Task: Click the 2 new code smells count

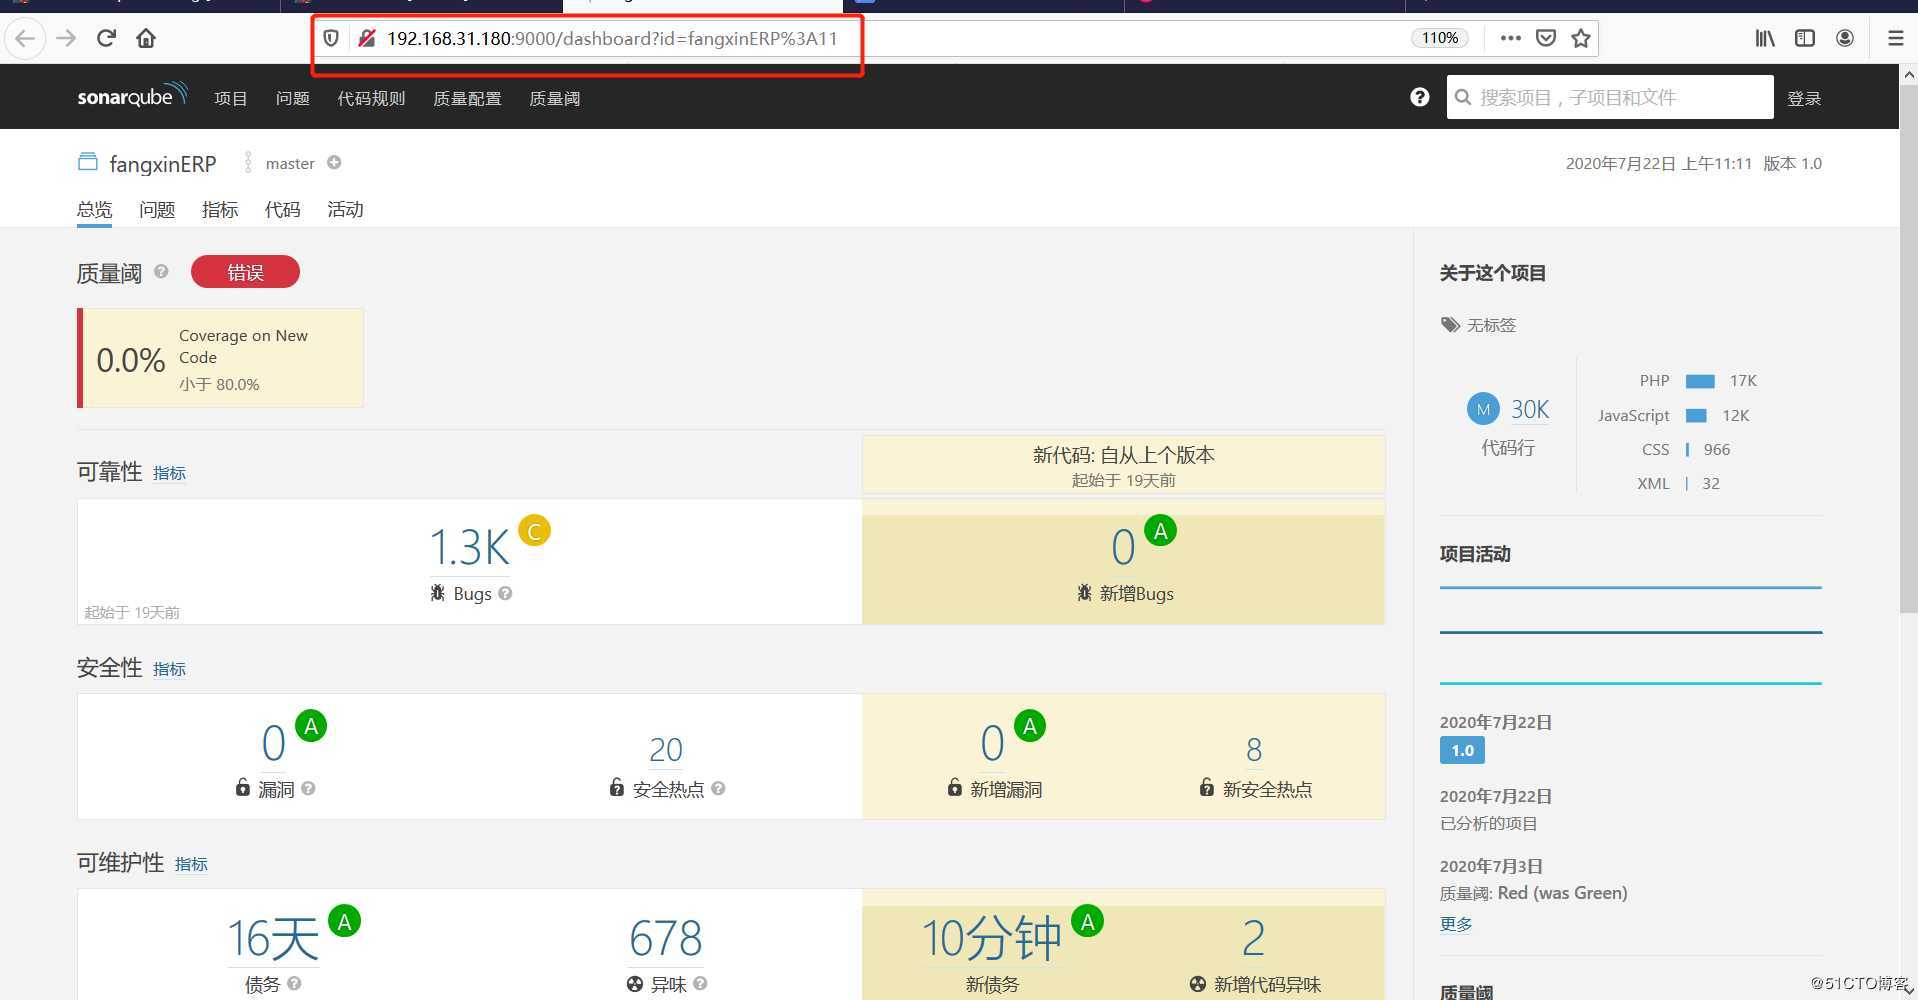Action: pos(1254,938)
